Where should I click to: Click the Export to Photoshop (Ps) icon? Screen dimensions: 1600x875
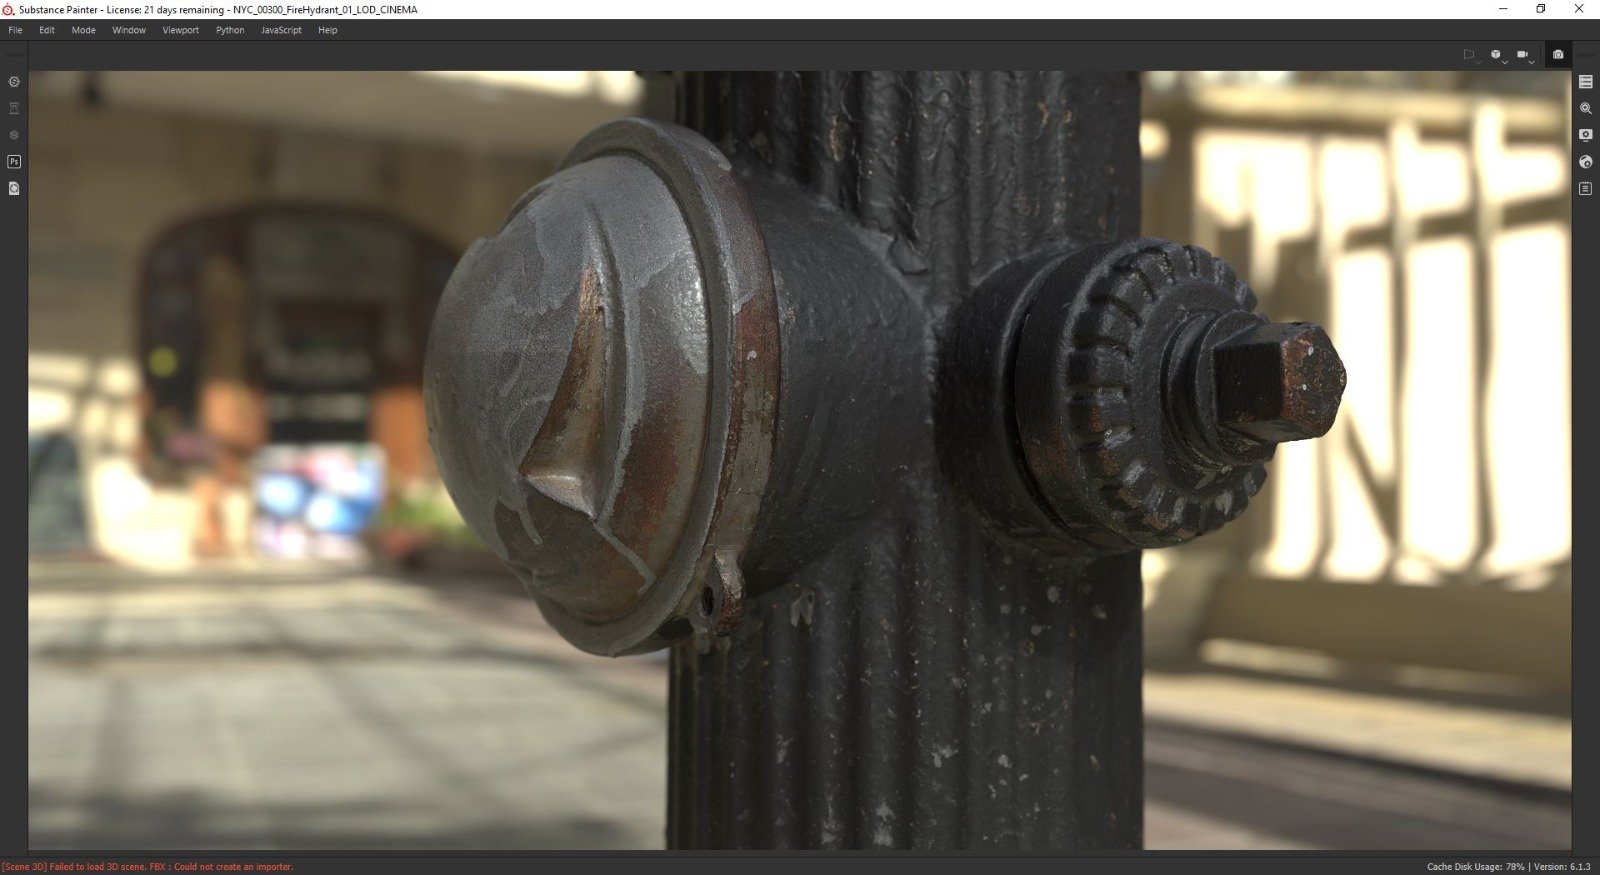(x=14, y=161)
